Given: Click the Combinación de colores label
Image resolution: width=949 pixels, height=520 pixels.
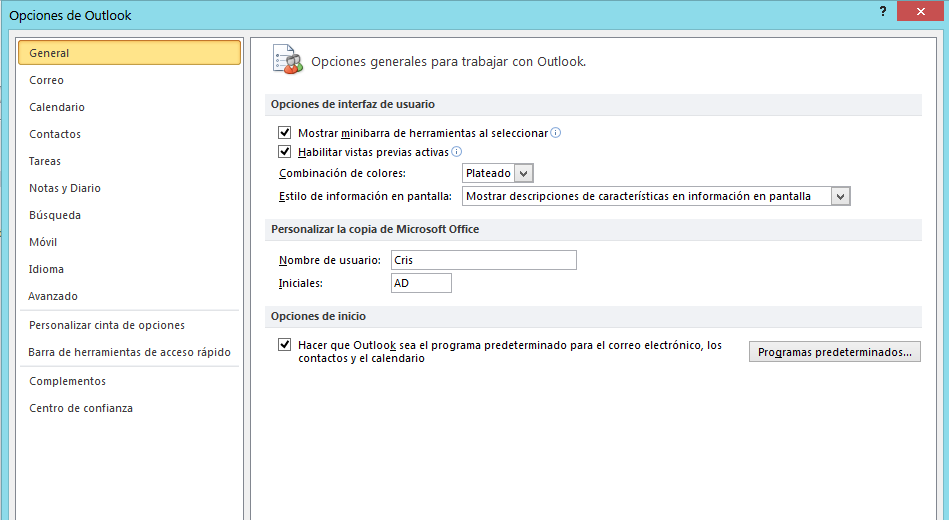Looking at the screenshot, I should [343, 173].
